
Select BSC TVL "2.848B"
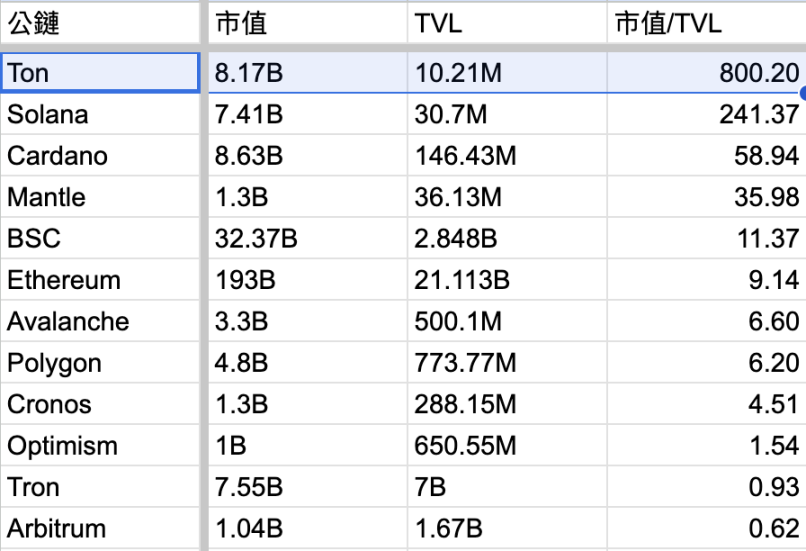[507, 238]
